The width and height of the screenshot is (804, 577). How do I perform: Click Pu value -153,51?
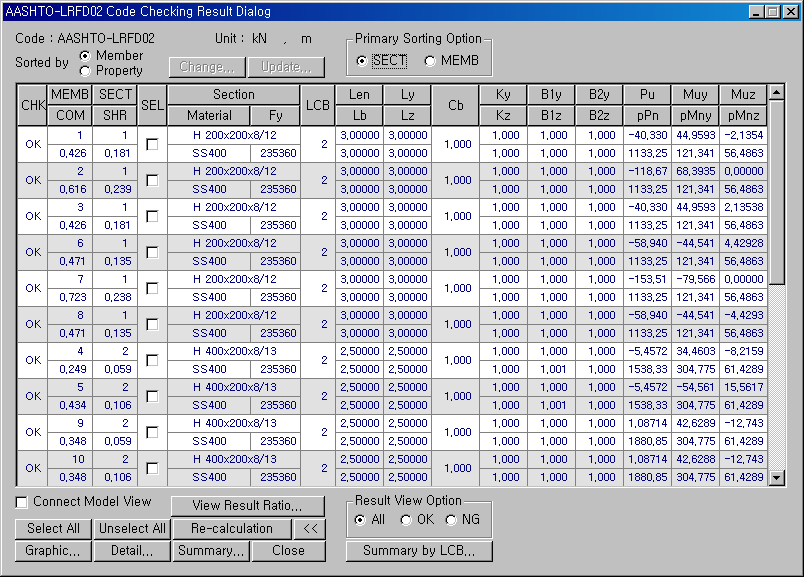pyautogui.click(x=648, y=279)
